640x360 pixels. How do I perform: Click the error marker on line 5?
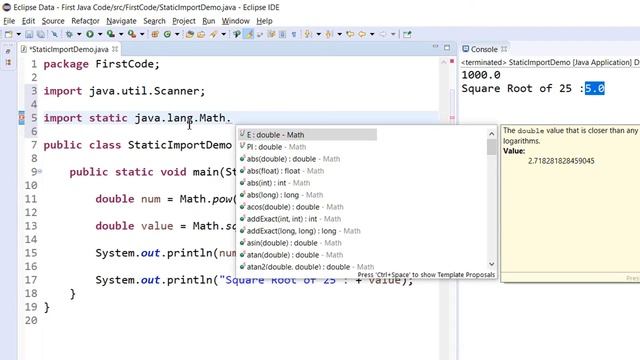tap(22, 118)
